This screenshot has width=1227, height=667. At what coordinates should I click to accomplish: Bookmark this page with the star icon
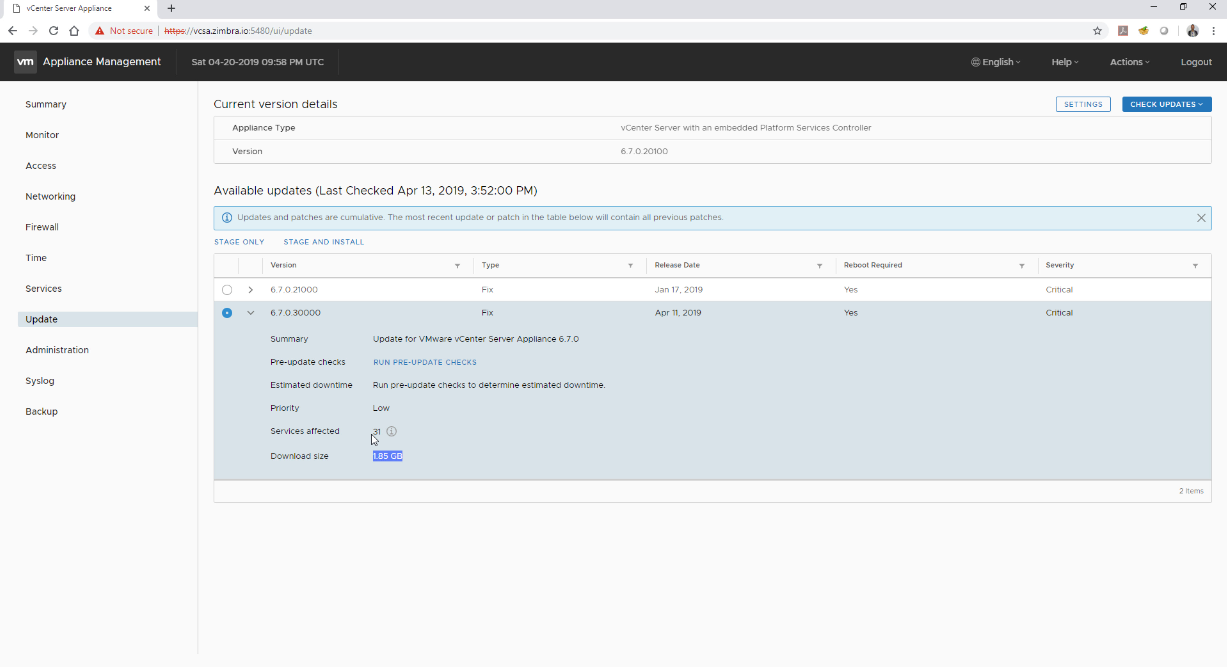(x=1097, y=31)
